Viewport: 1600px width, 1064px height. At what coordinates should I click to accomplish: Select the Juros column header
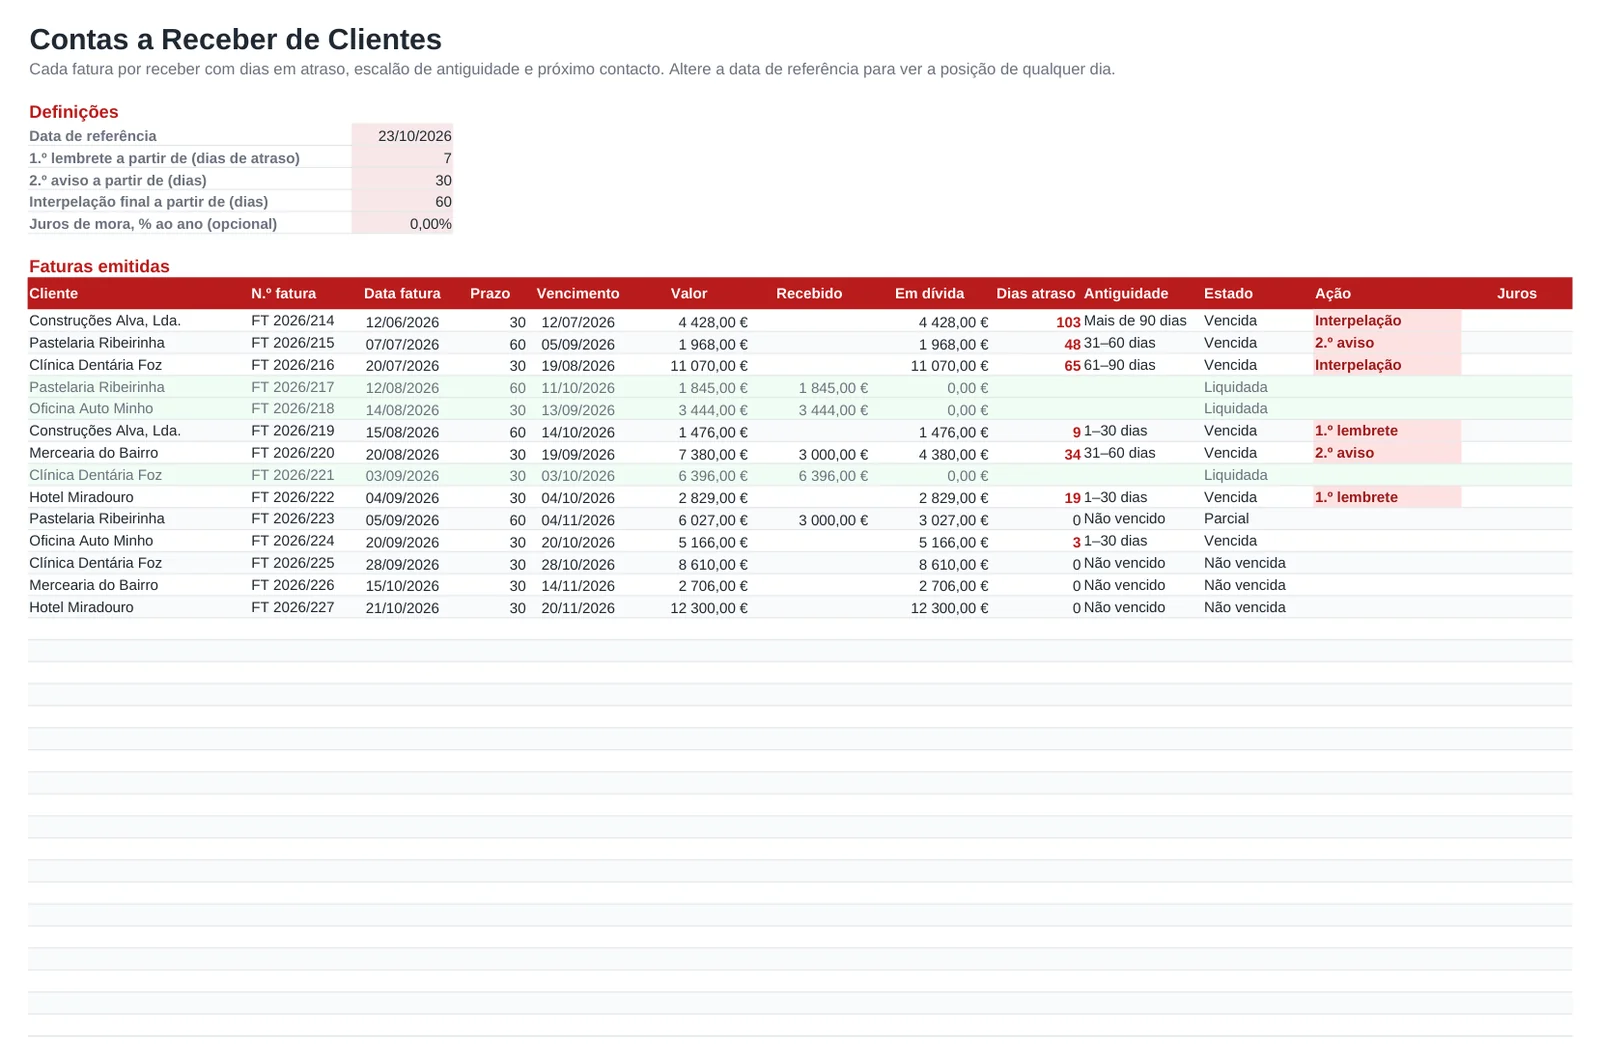(x=1517, y=293)
